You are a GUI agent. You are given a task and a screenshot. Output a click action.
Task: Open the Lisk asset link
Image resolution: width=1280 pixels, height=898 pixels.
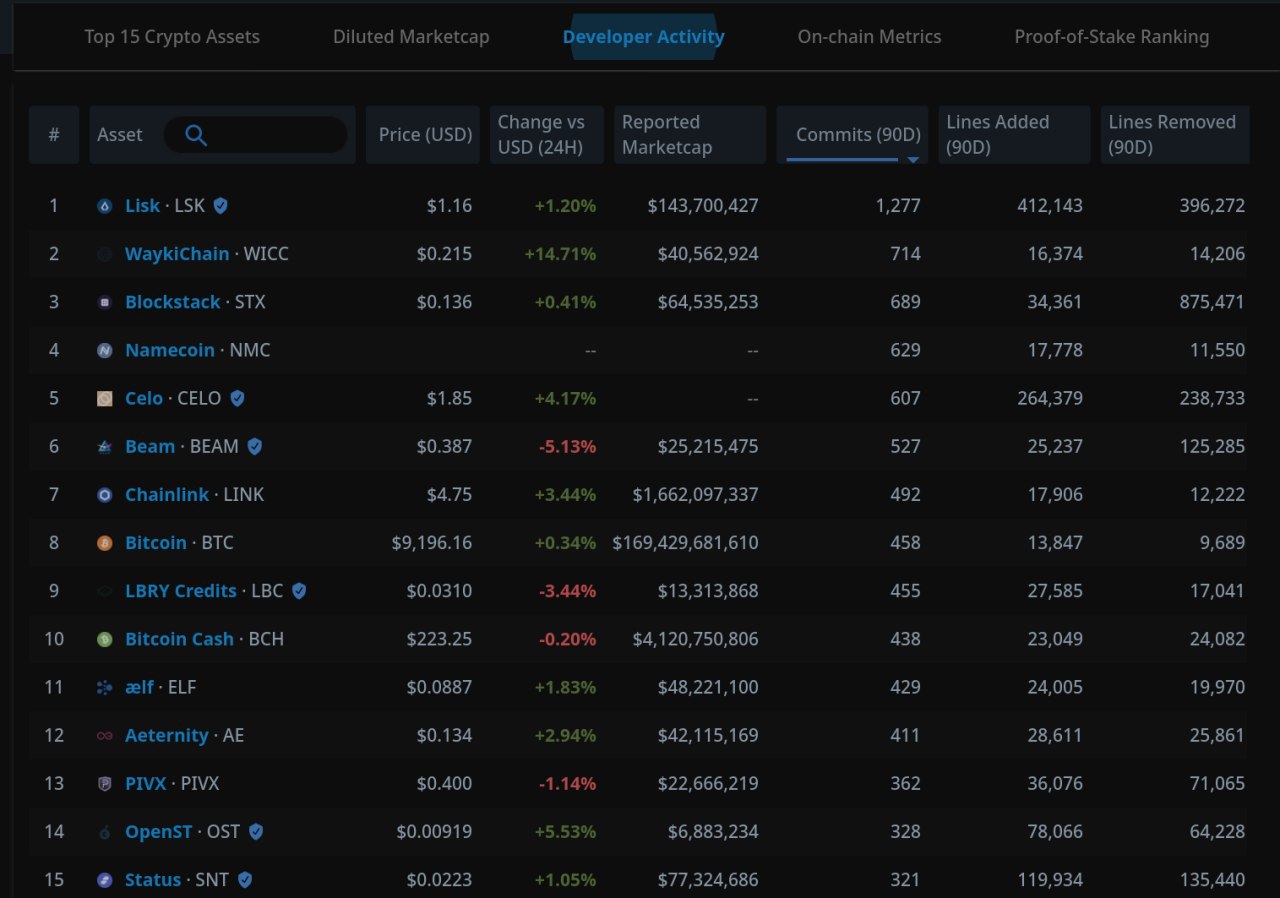(x=142, y=205)
